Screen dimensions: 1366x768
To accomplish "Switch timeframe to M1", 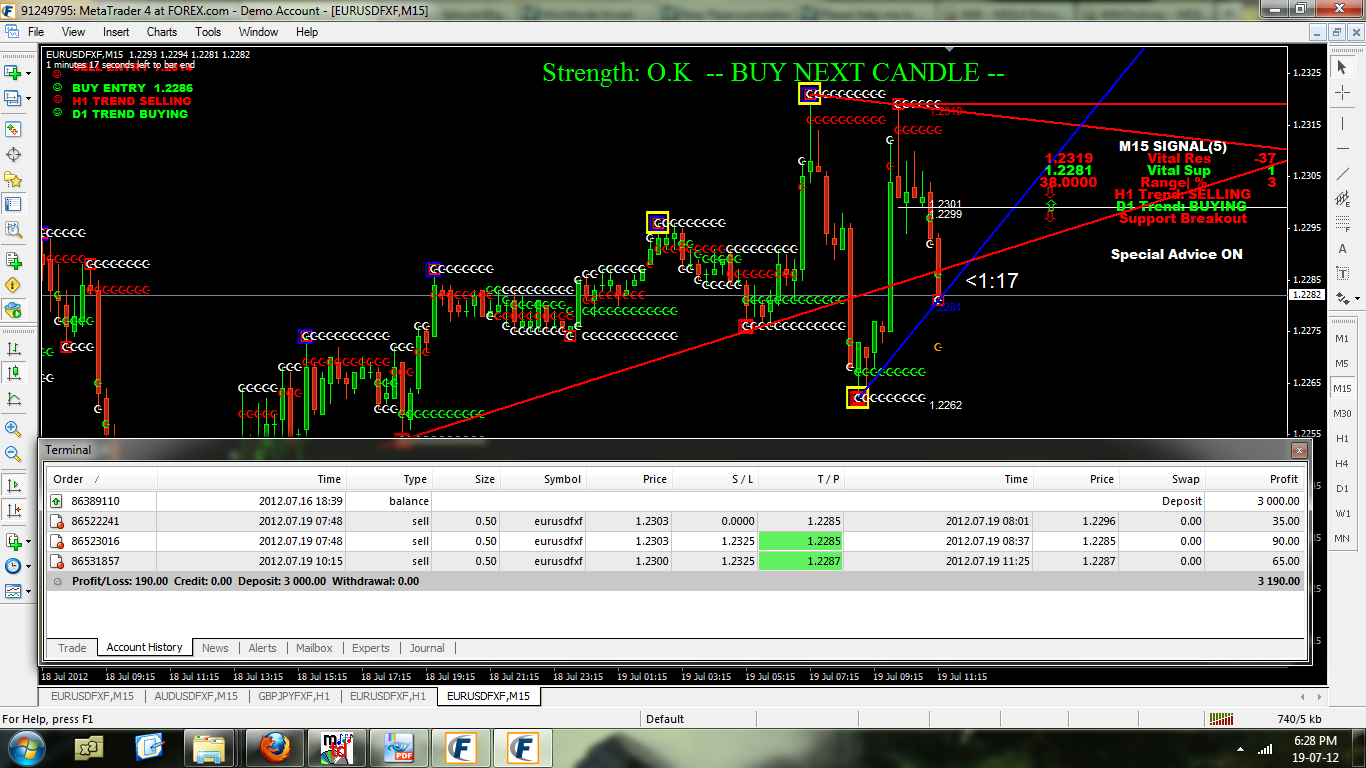I will point(1342,338).
